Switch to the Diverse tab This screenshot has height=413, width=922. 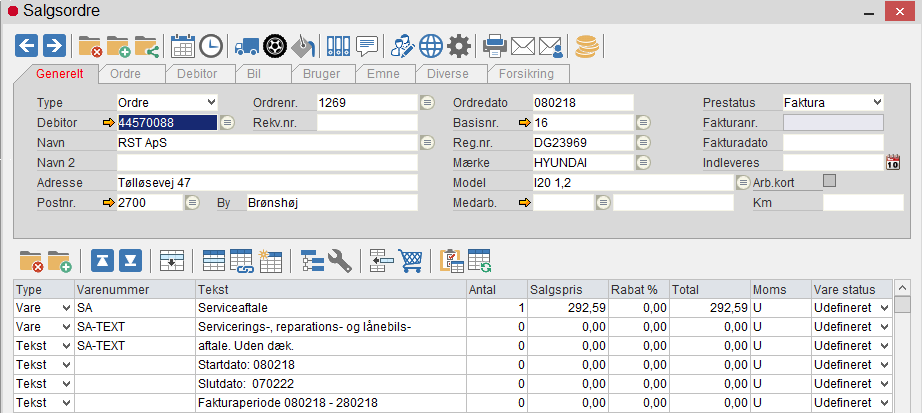tap(448, 74)
